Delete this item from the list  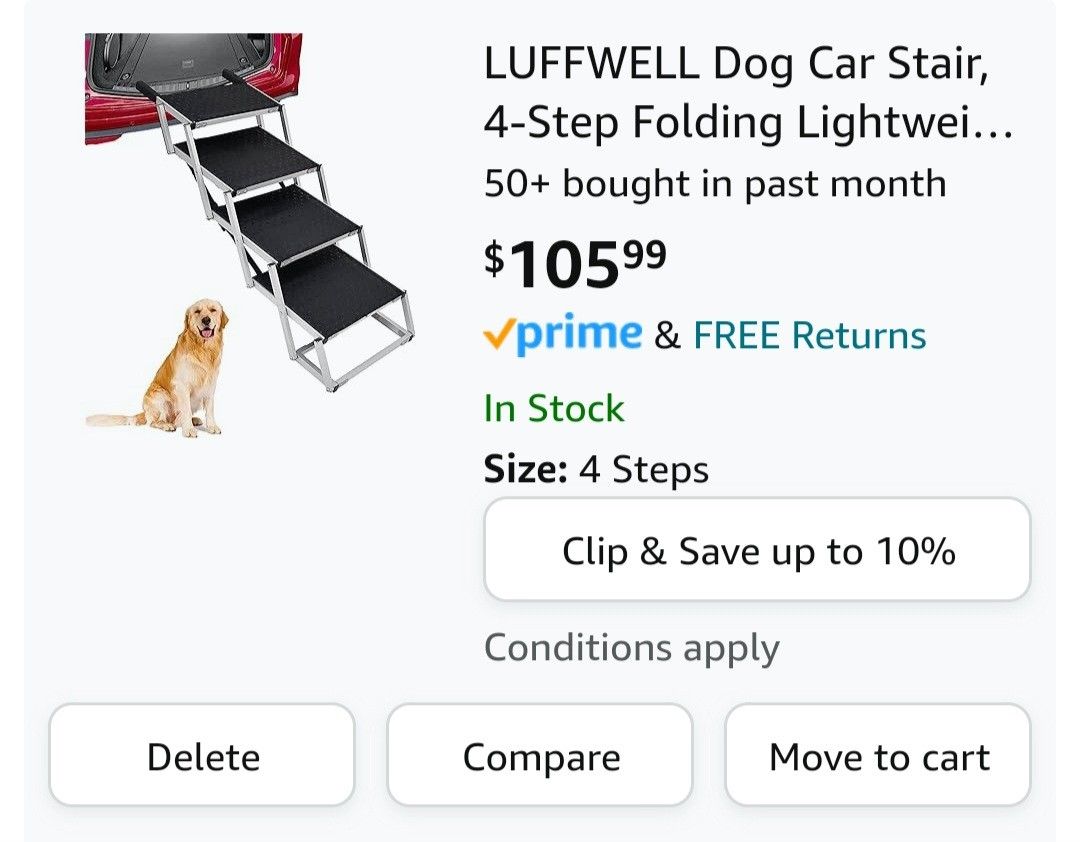(202, 756)
